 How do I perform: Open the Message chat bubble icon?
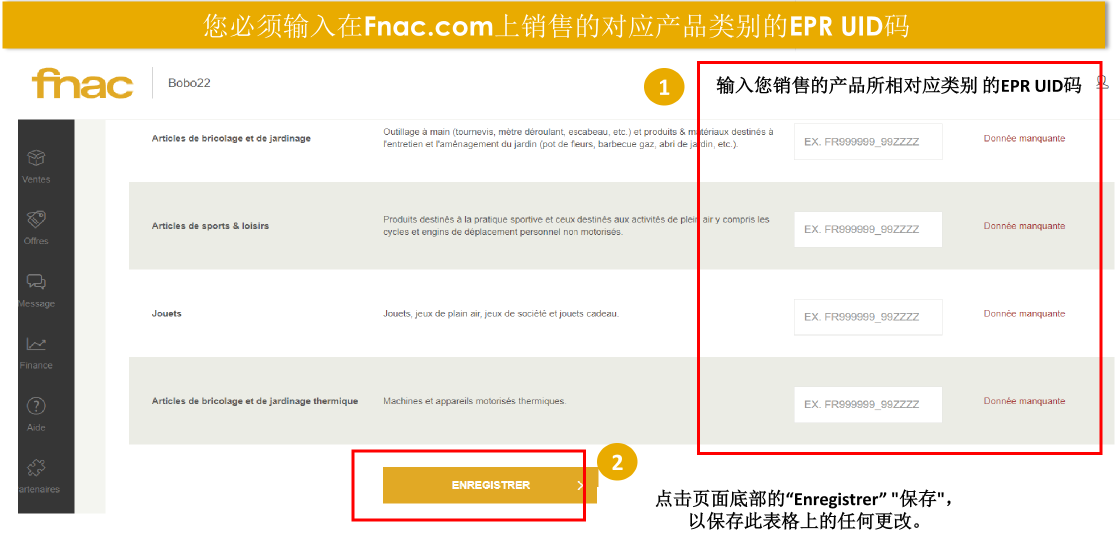pyautogui.click(x=36, y=282)
